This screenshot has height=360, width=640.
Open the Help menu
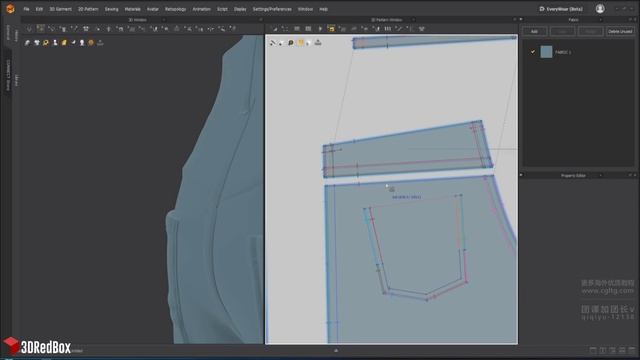[x=323, y=9]
